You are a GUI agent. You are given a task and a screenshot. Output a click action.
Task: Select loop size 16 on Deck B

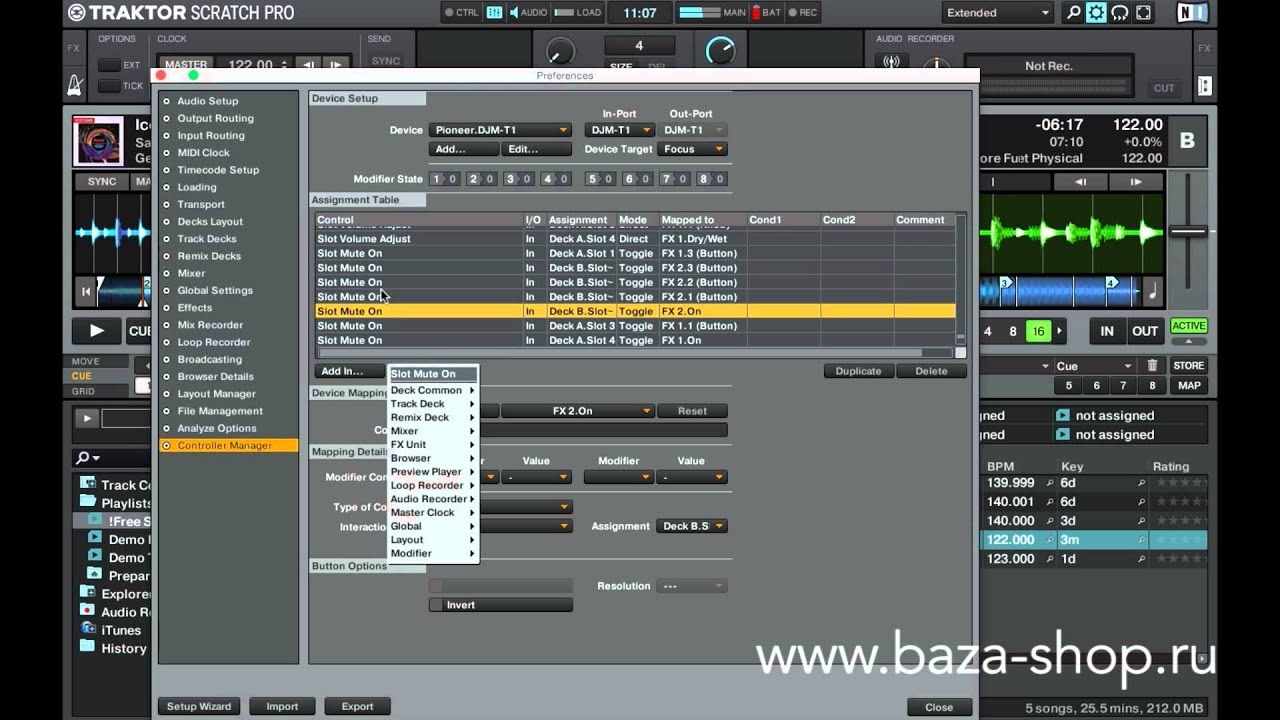pyautogui.click(x=1039, y=331)
